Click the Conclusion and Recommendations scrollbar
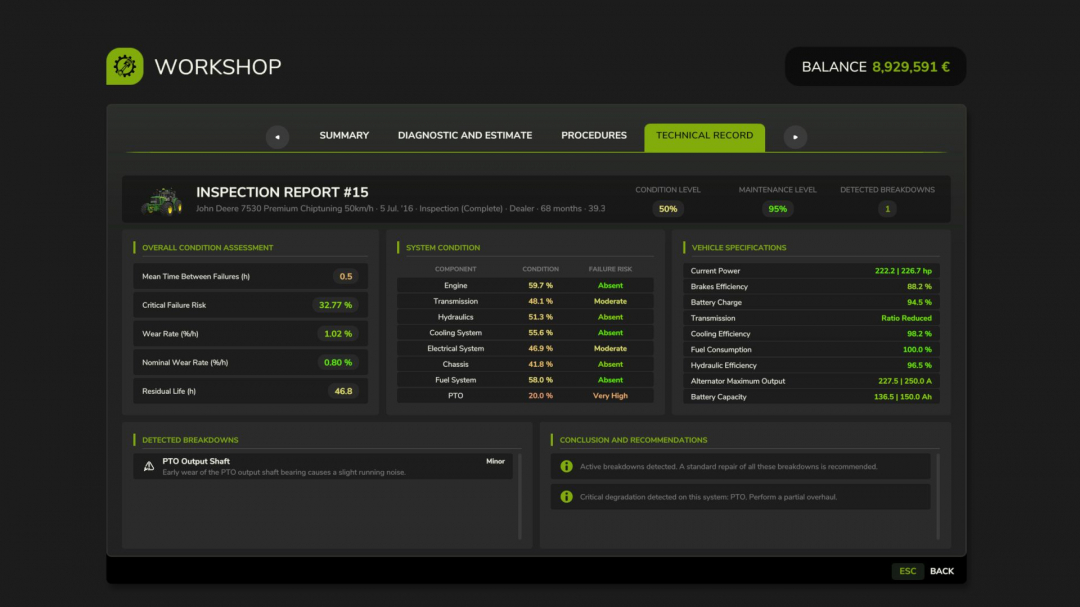 coord(937,496)
